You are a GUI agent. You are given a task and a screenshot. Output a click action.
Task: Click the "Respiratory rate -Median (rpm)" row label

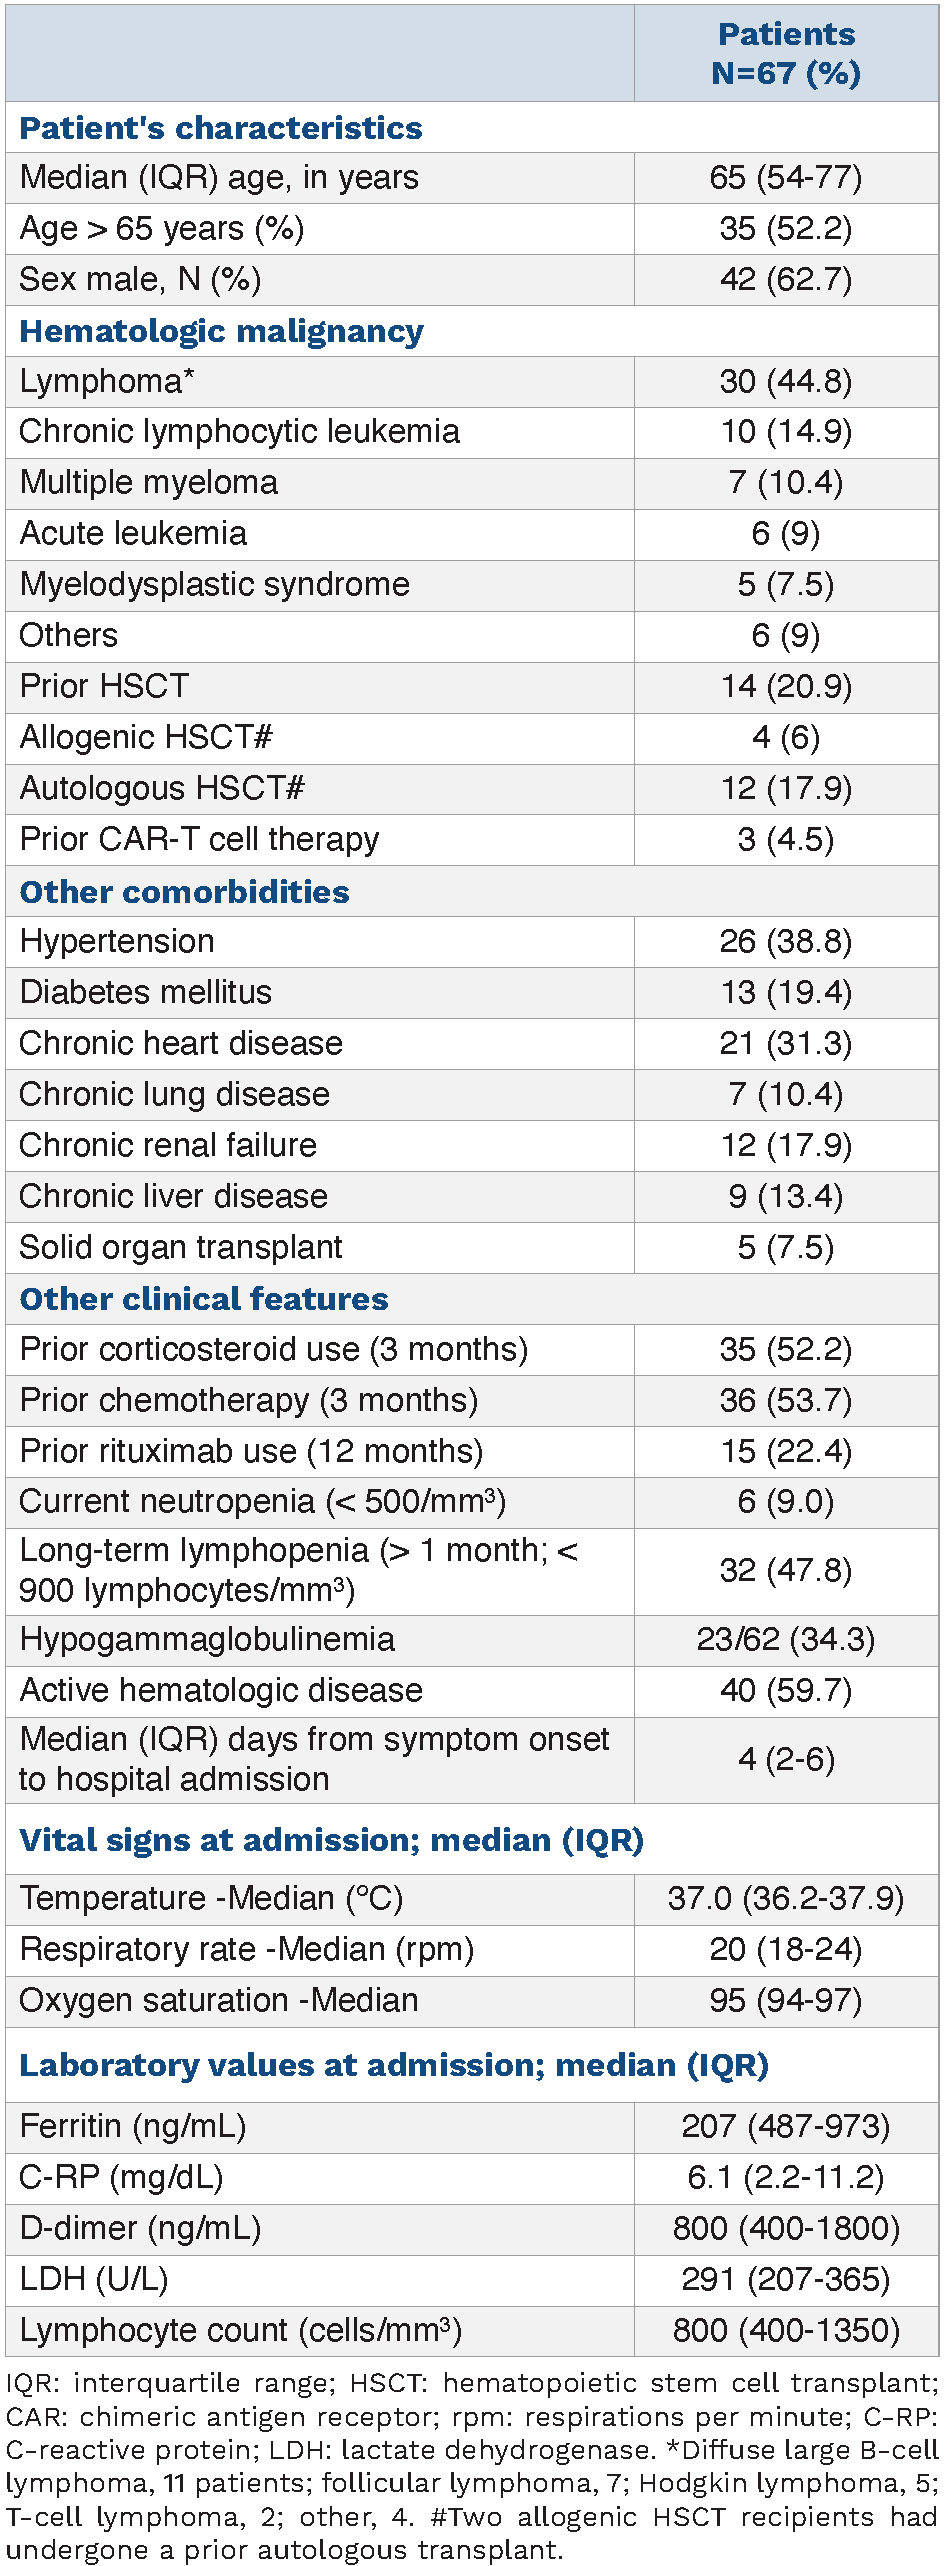[246, 1949]
